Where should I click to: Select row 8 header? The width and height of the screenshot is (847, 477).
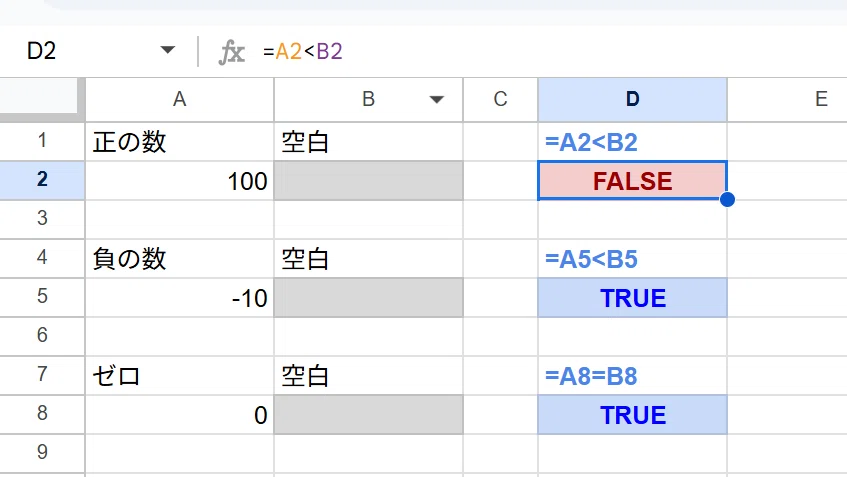coord(42,414)
